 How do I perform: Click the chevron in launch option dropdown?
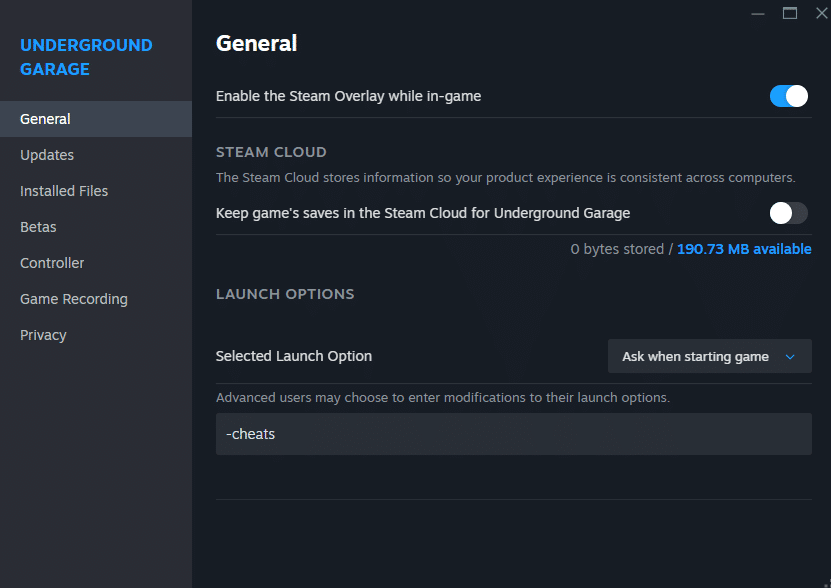(x=790, y=357)
